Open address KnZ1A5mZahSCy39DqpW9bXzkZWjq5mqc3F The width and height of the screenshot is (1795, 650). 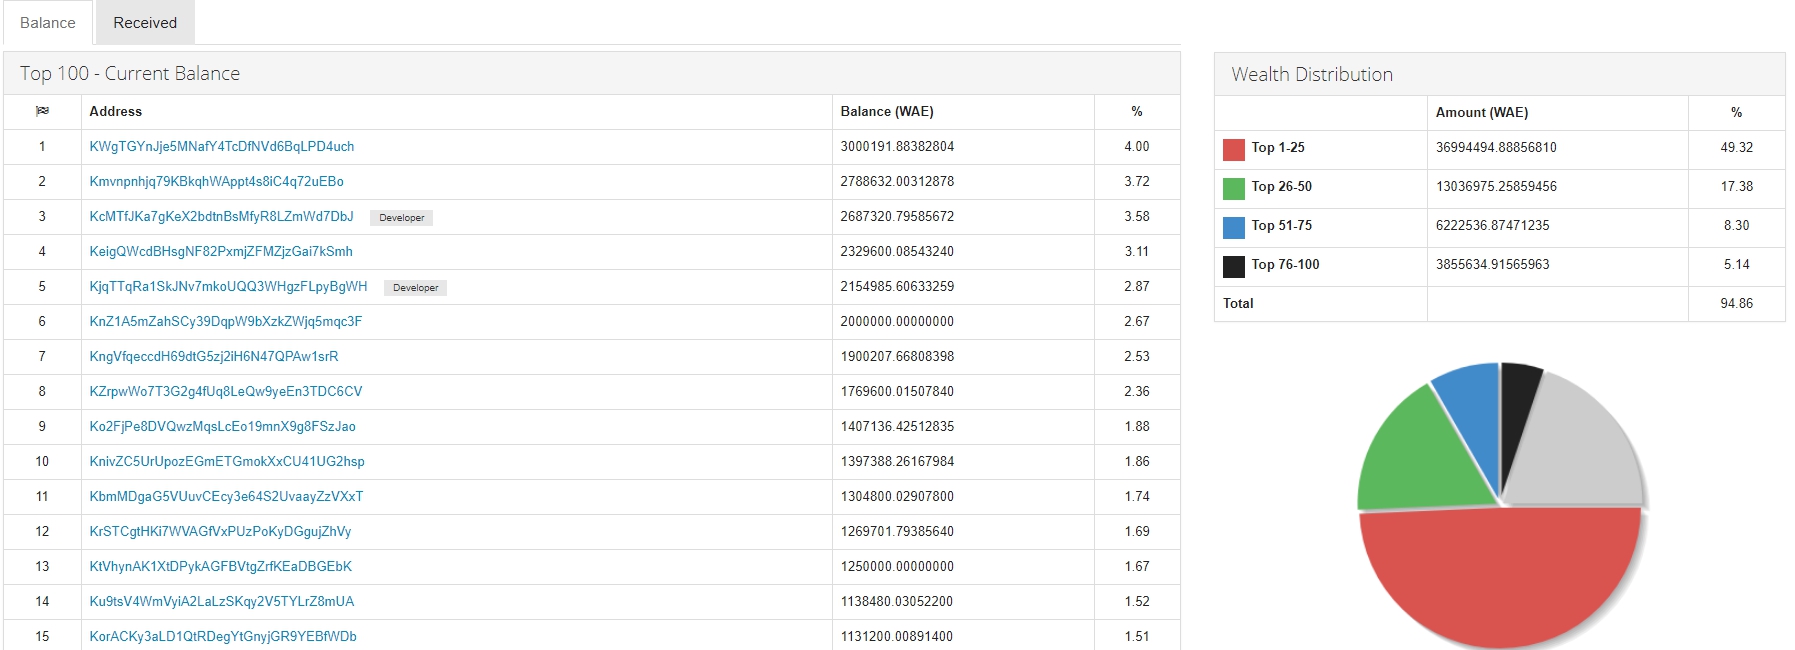tap(226, 321)
